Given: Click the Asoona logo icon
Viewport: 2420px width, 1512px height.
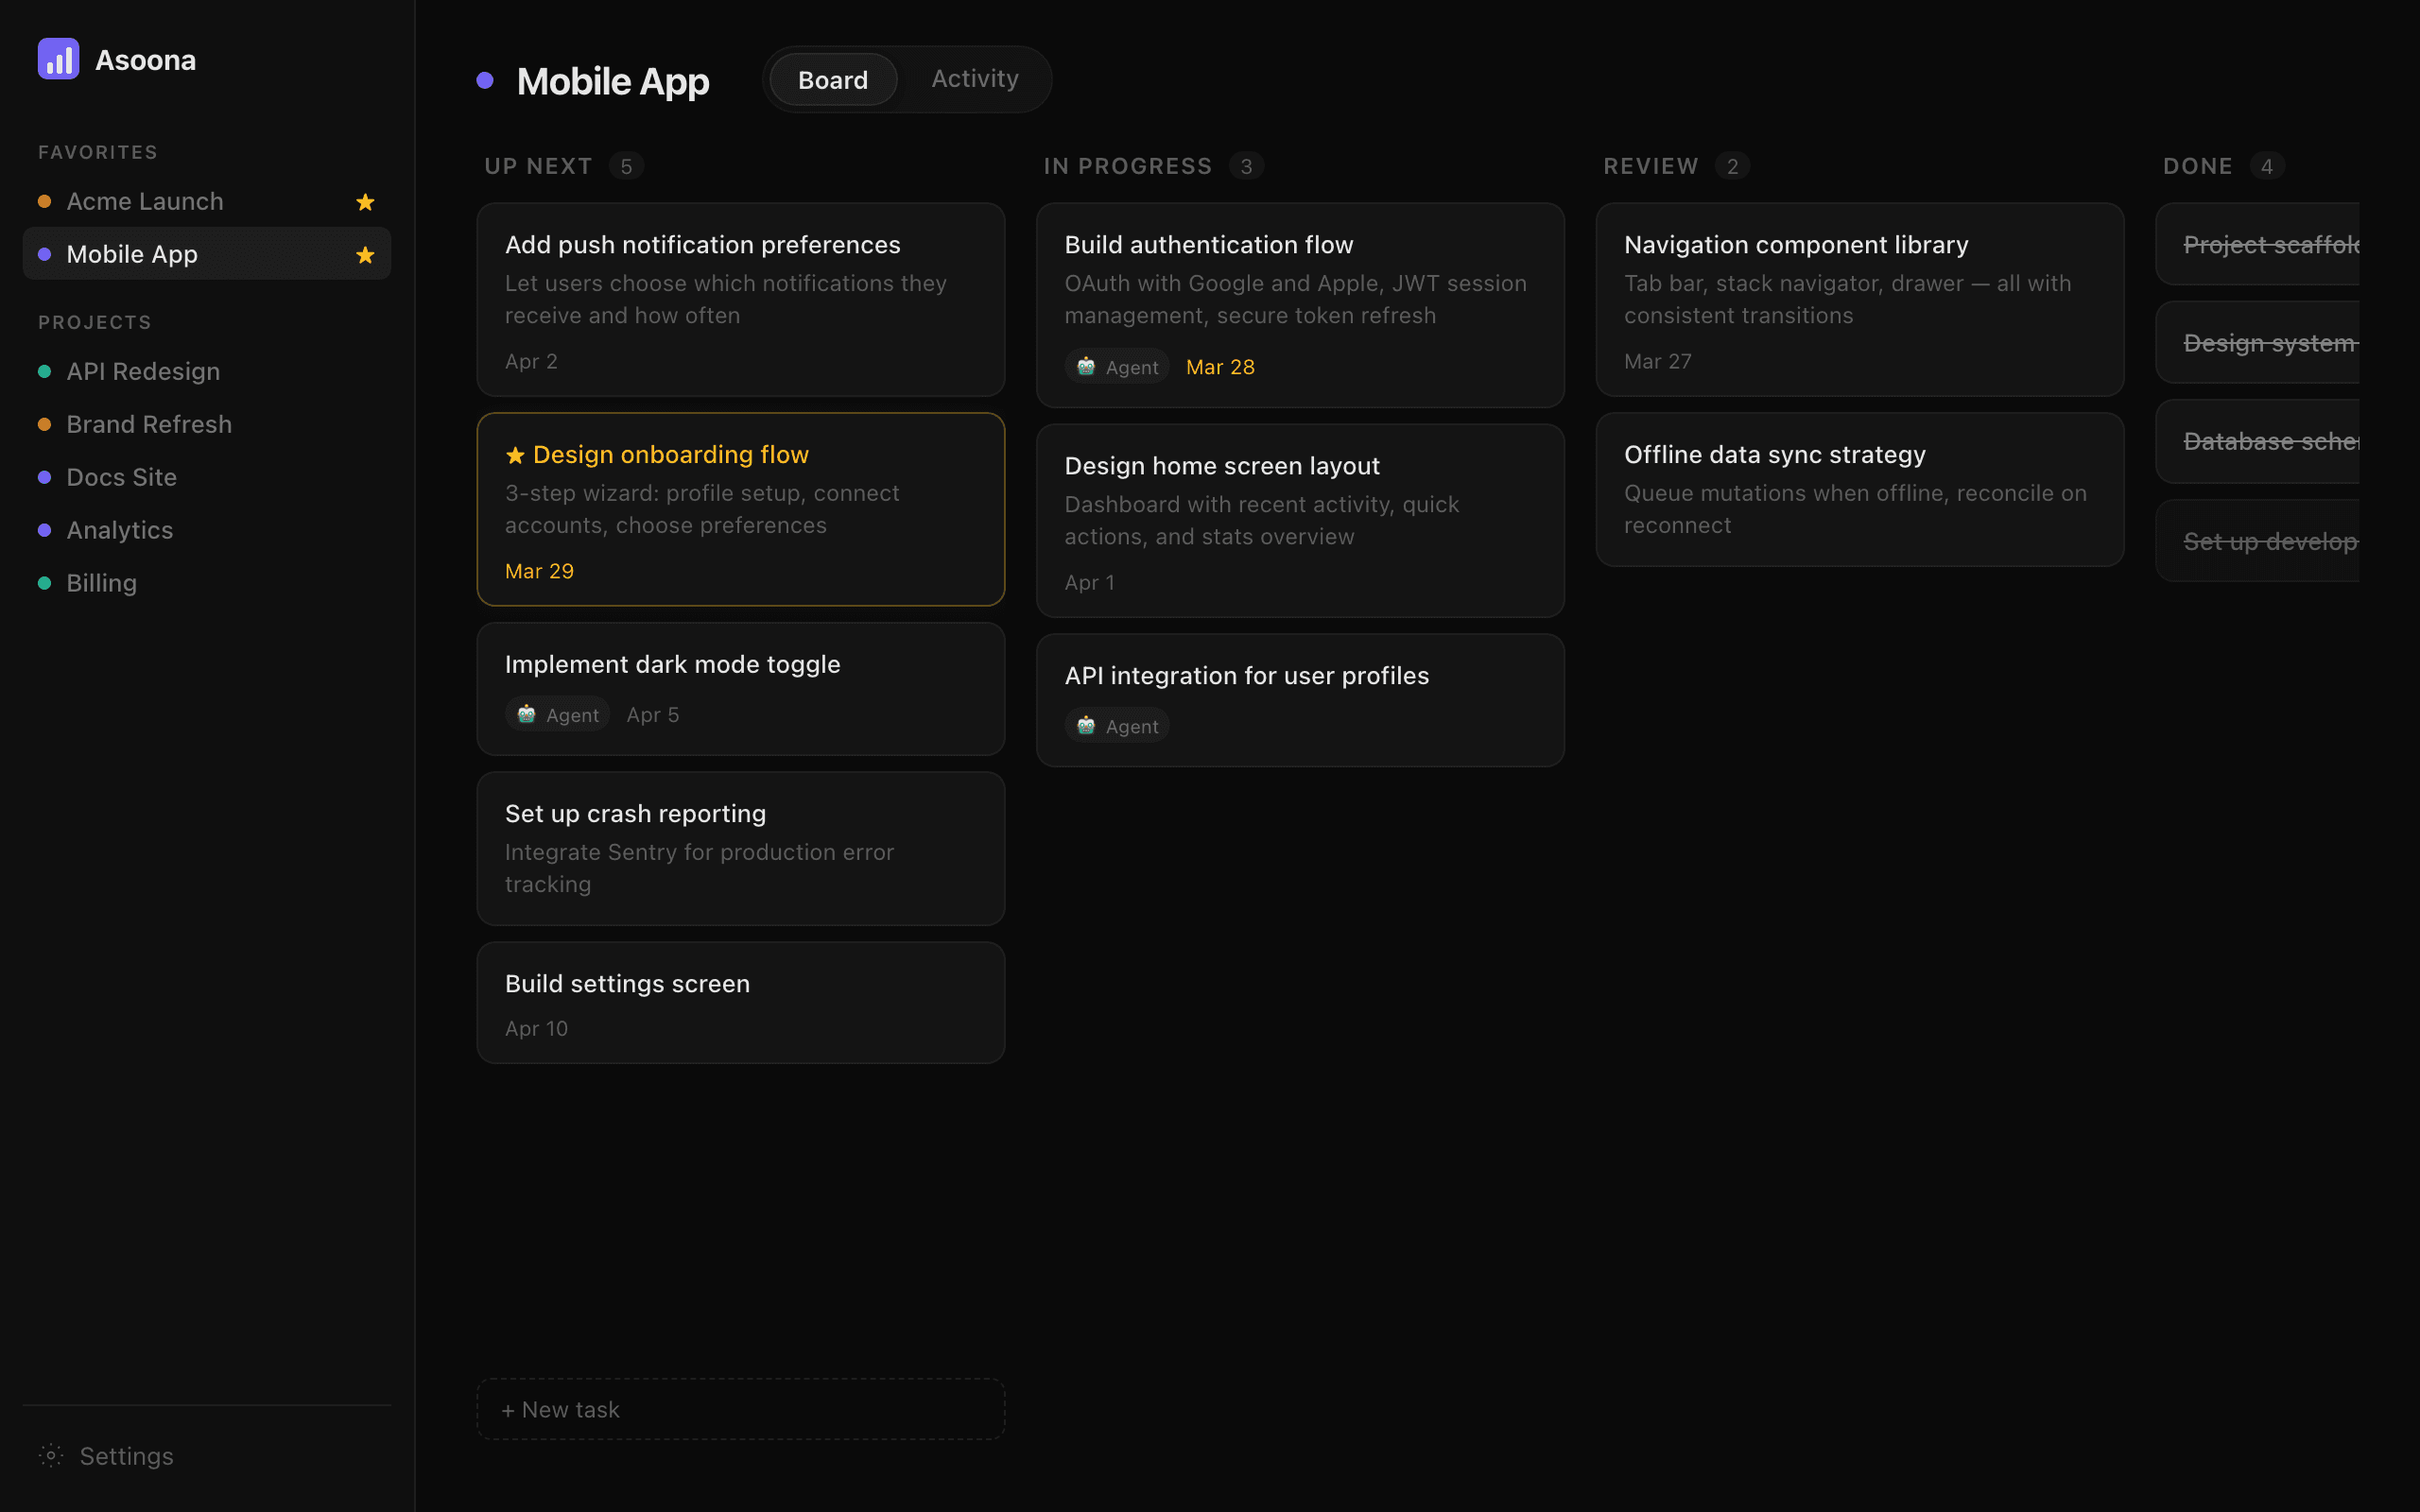Looking at the screenshot, I should (58, 59).
